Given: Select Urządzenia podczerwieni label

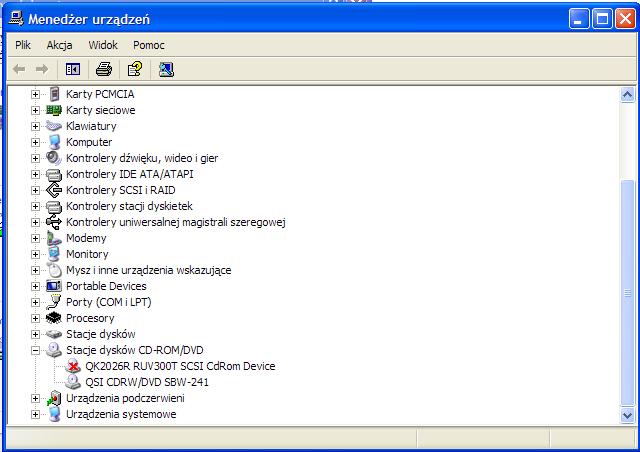Looking at the screenshot, I should [x=125, y=398].
